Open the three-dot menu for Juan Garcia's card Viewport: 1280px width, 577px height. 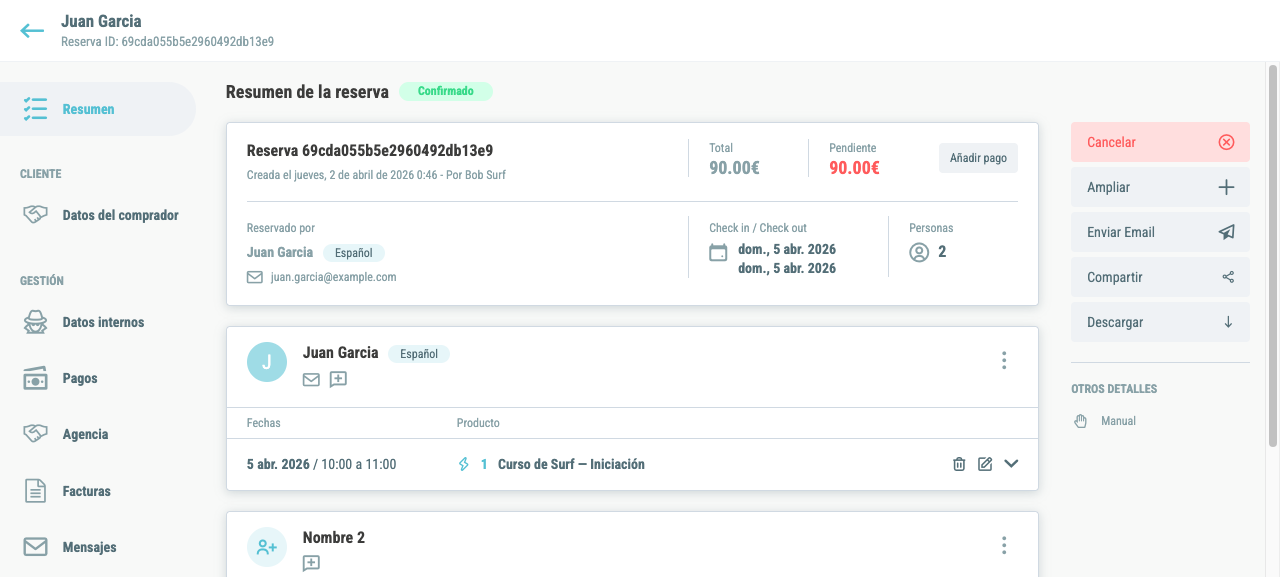tap(1004, 361)
